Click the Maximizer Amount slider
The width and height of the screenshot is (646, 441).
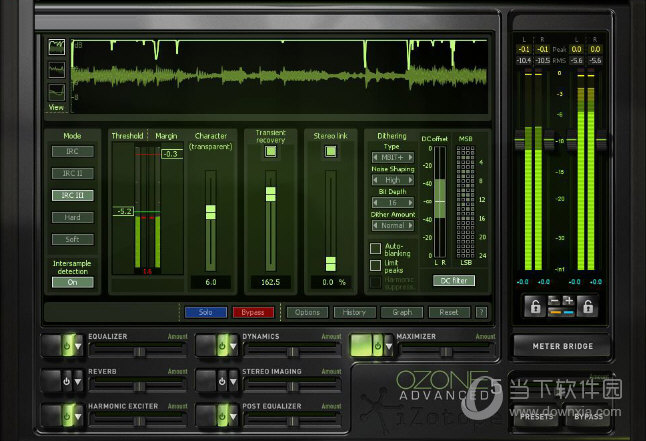(447, 351)
